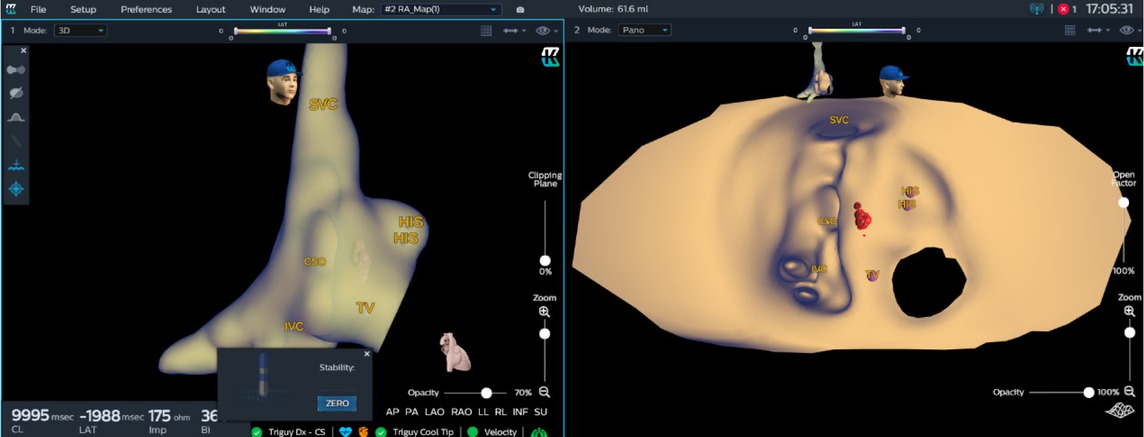1144x437 pixels.
Task: Switch to RAO view orientation
Action: coord(461,412)
